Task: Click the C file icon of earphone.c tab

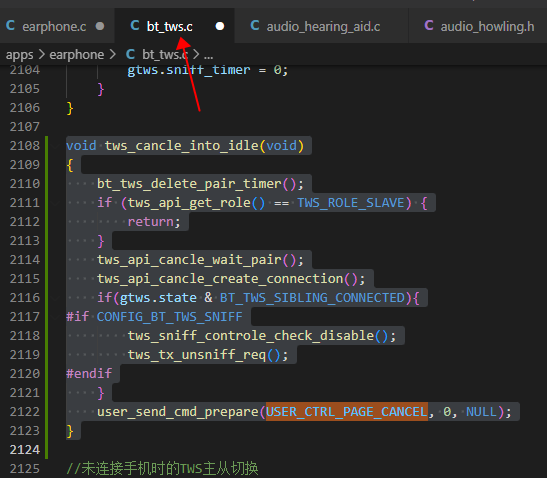Action: pyautogui.click(x=10, y=26)
